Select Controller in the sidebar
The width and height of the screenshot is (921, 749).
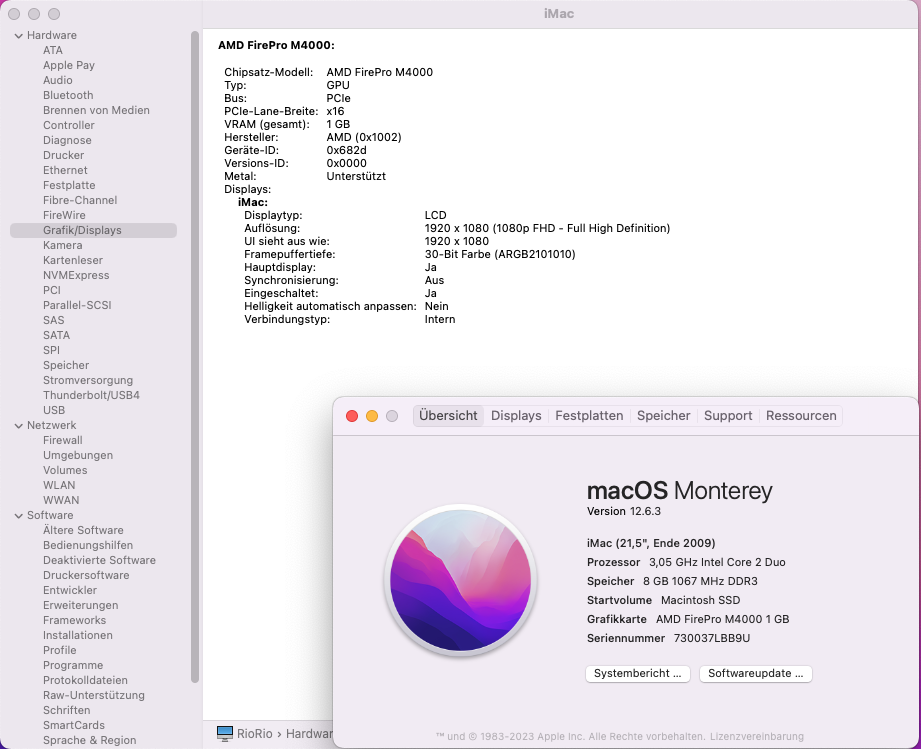point(69,125)
